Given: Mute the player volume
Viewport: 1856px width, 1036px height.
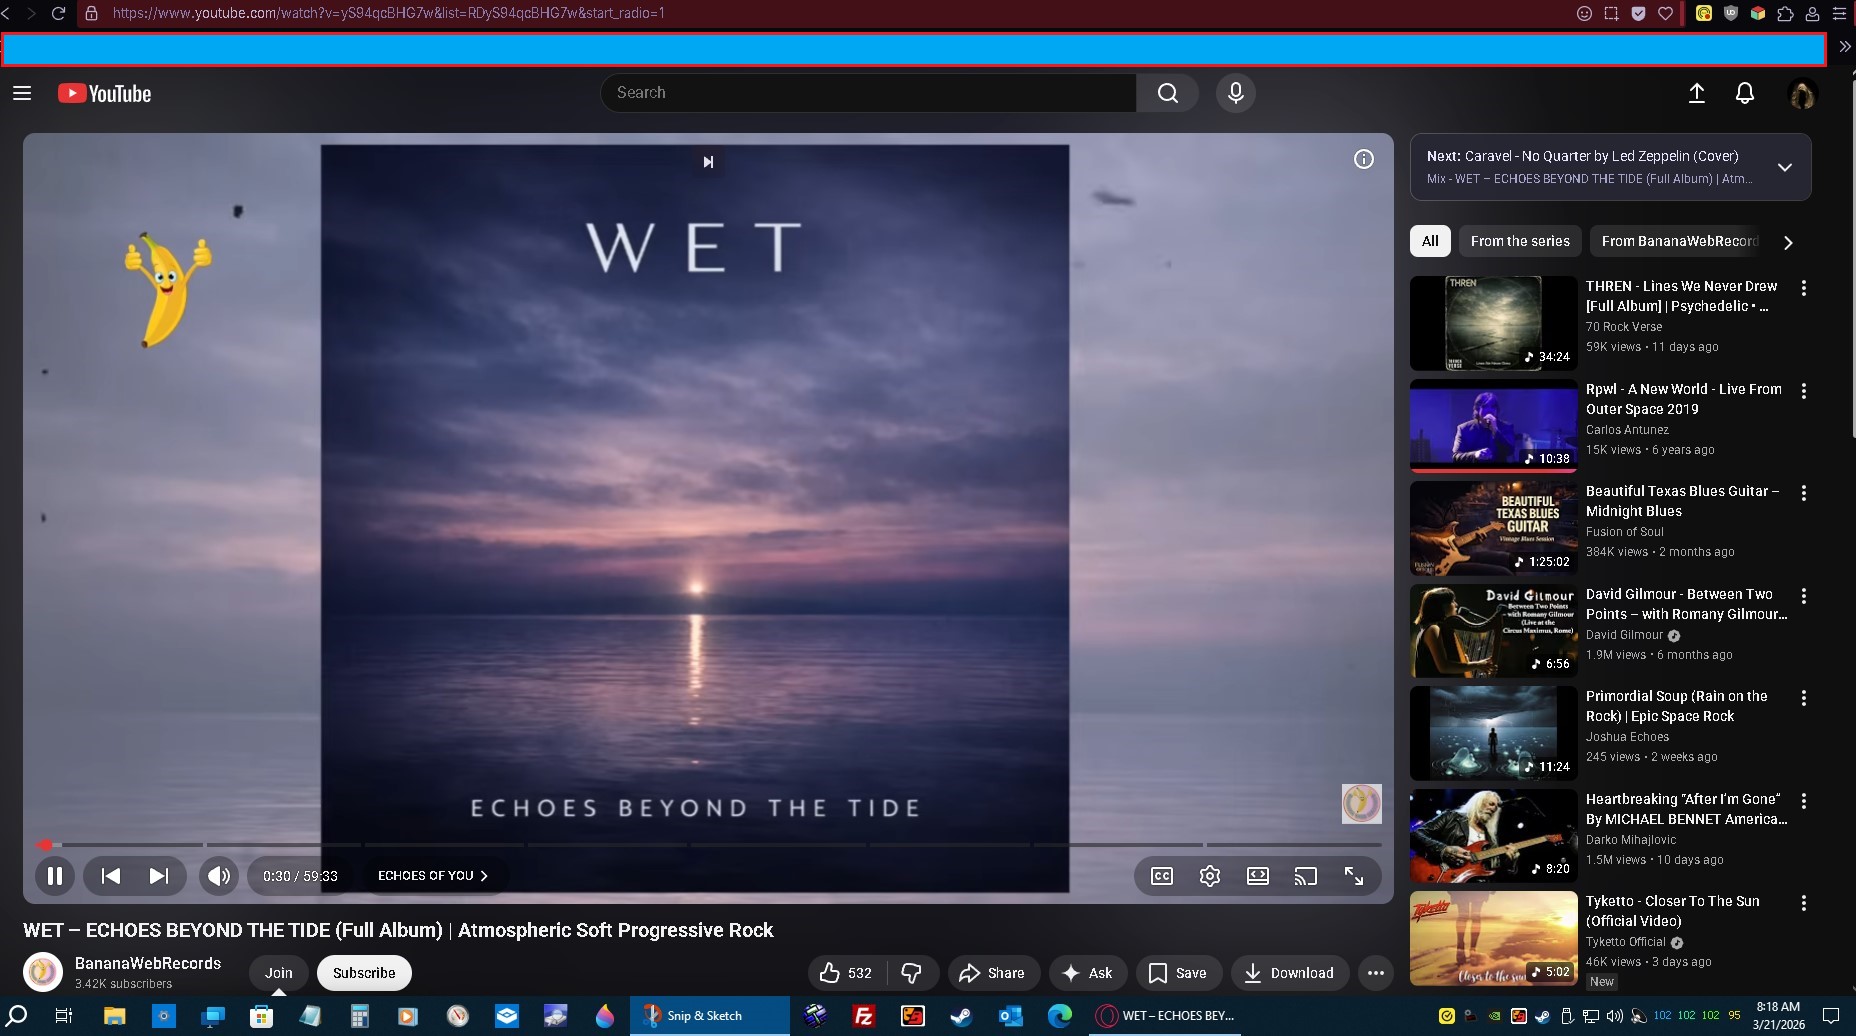Looking at the screenshot, I should tap(219, 876).
